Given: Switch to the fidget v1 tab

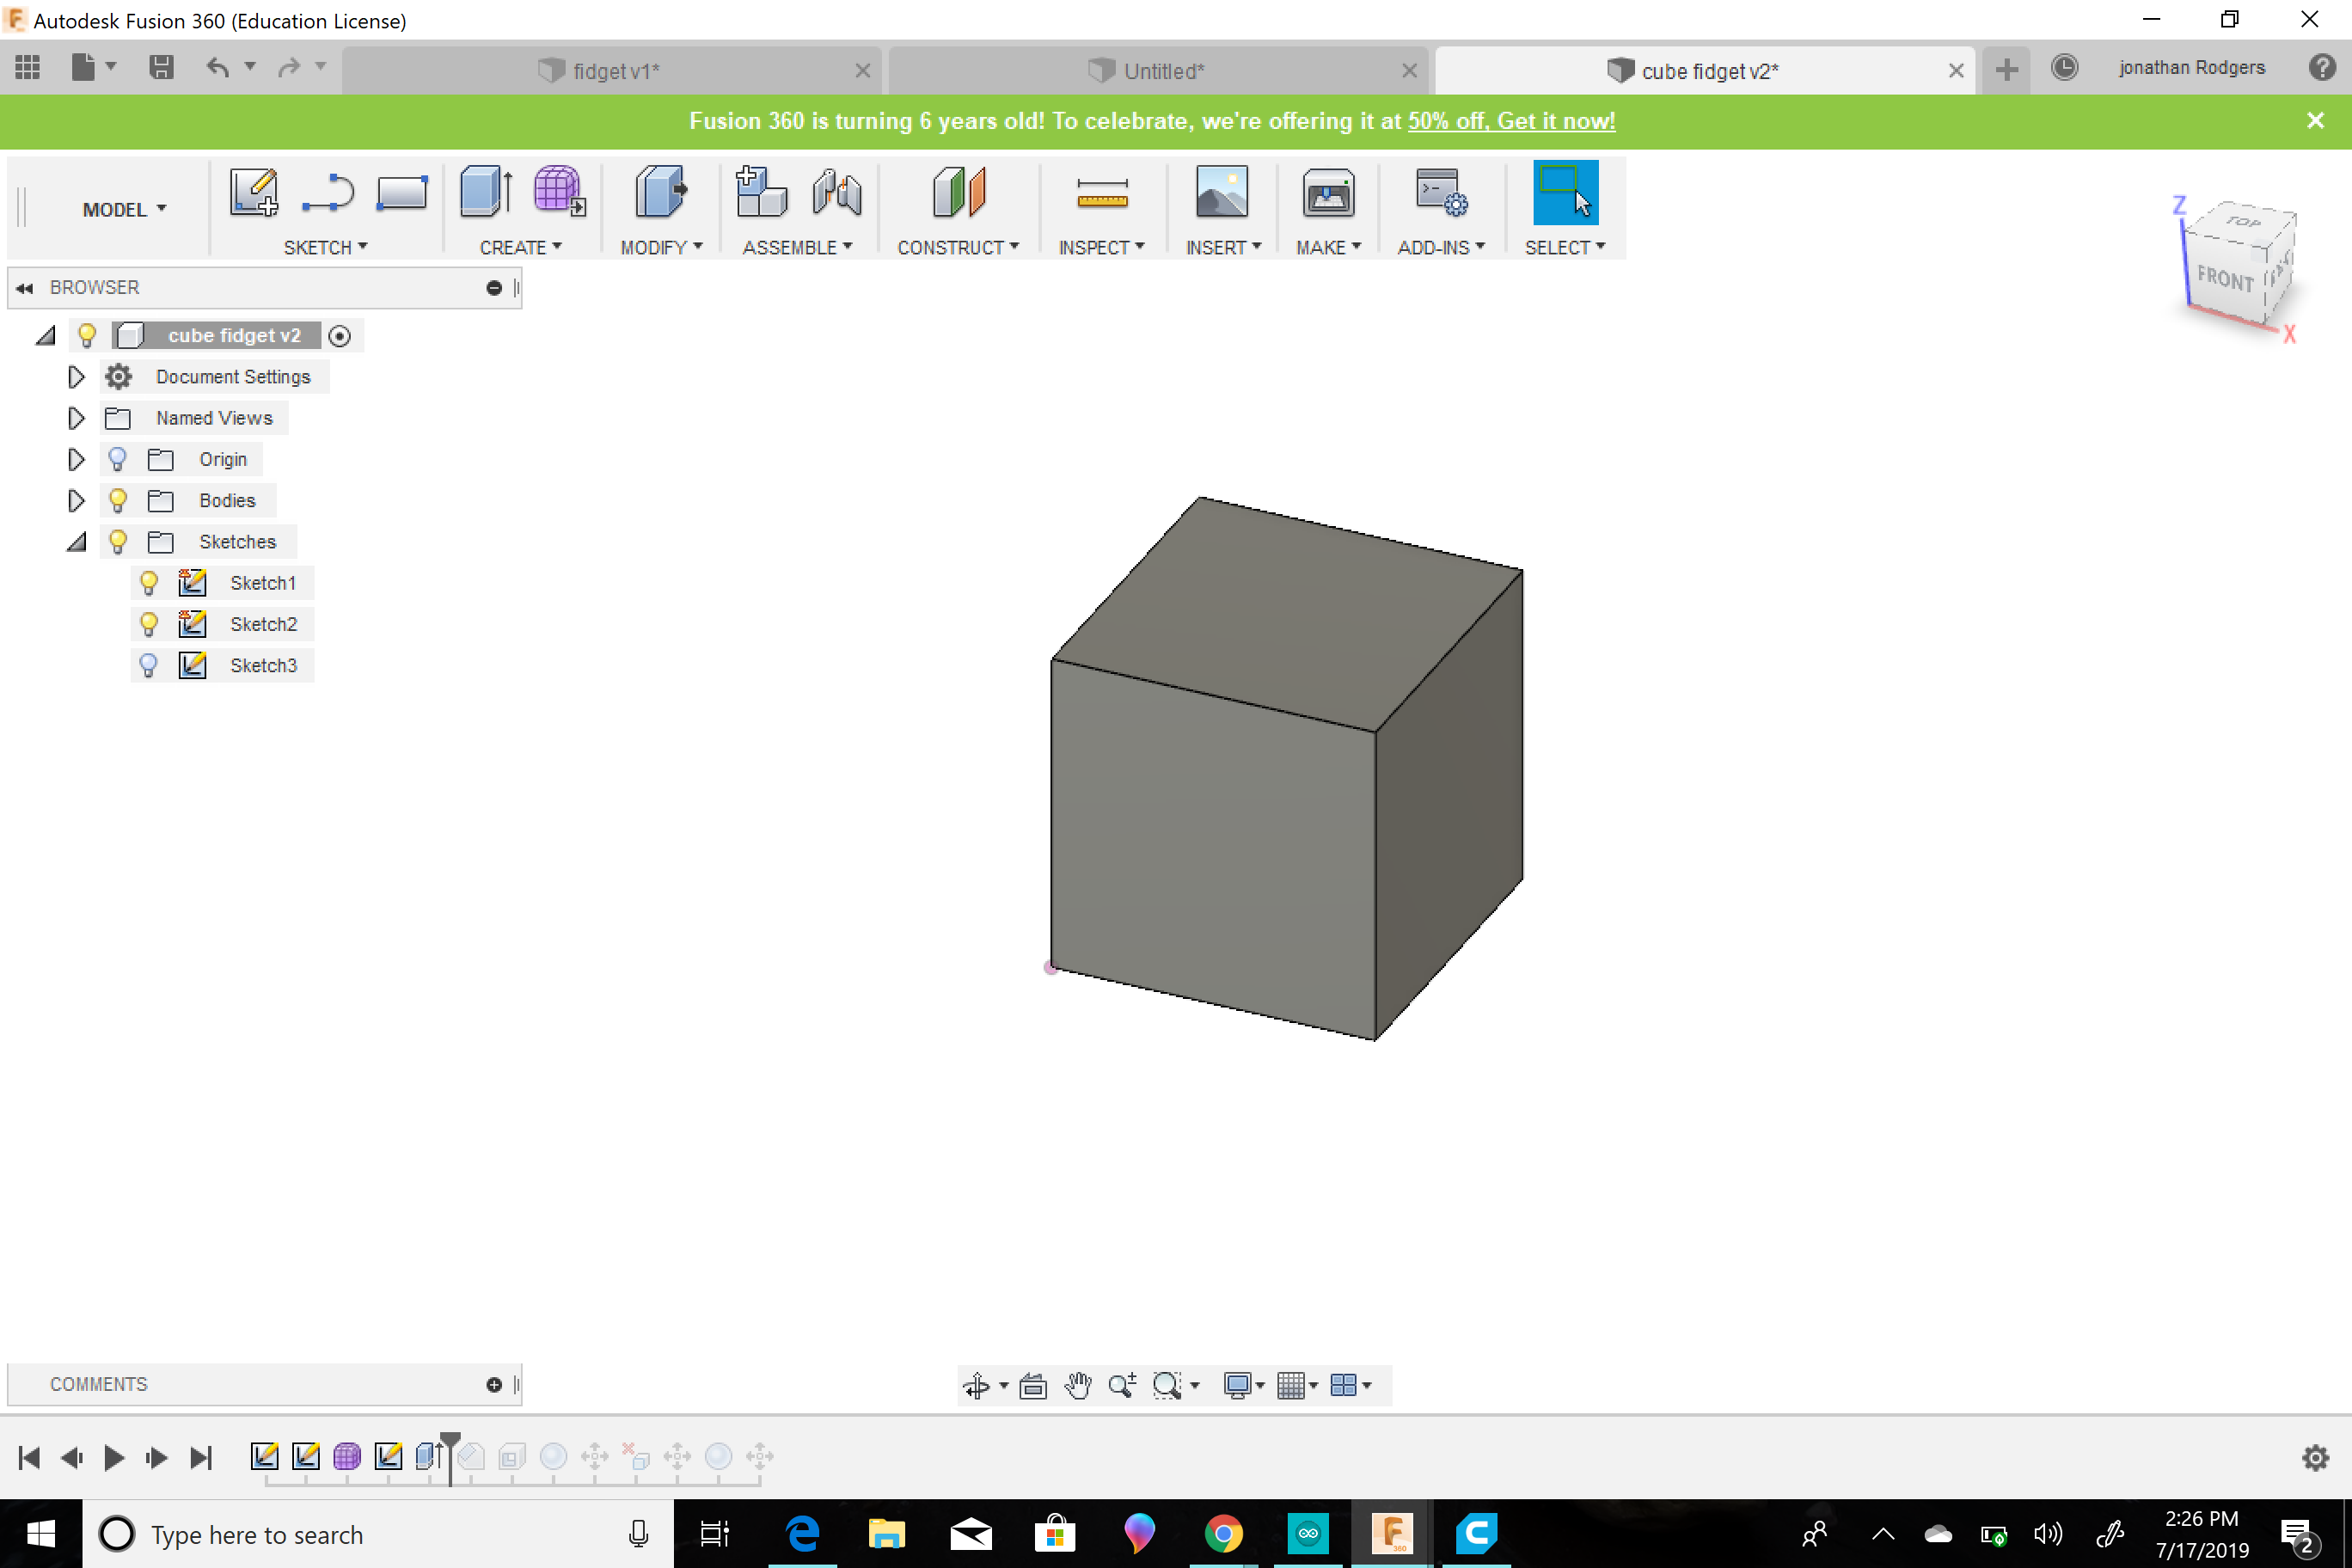Looking at the screenshot, I should [612, 70].
